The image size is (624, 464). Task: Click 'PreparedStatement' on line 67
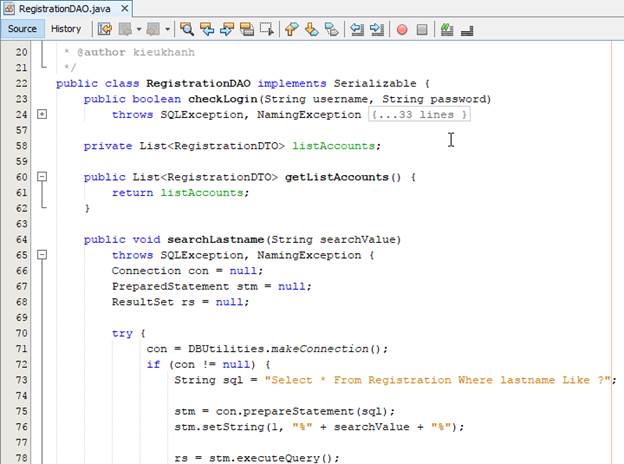pos(170,286)
